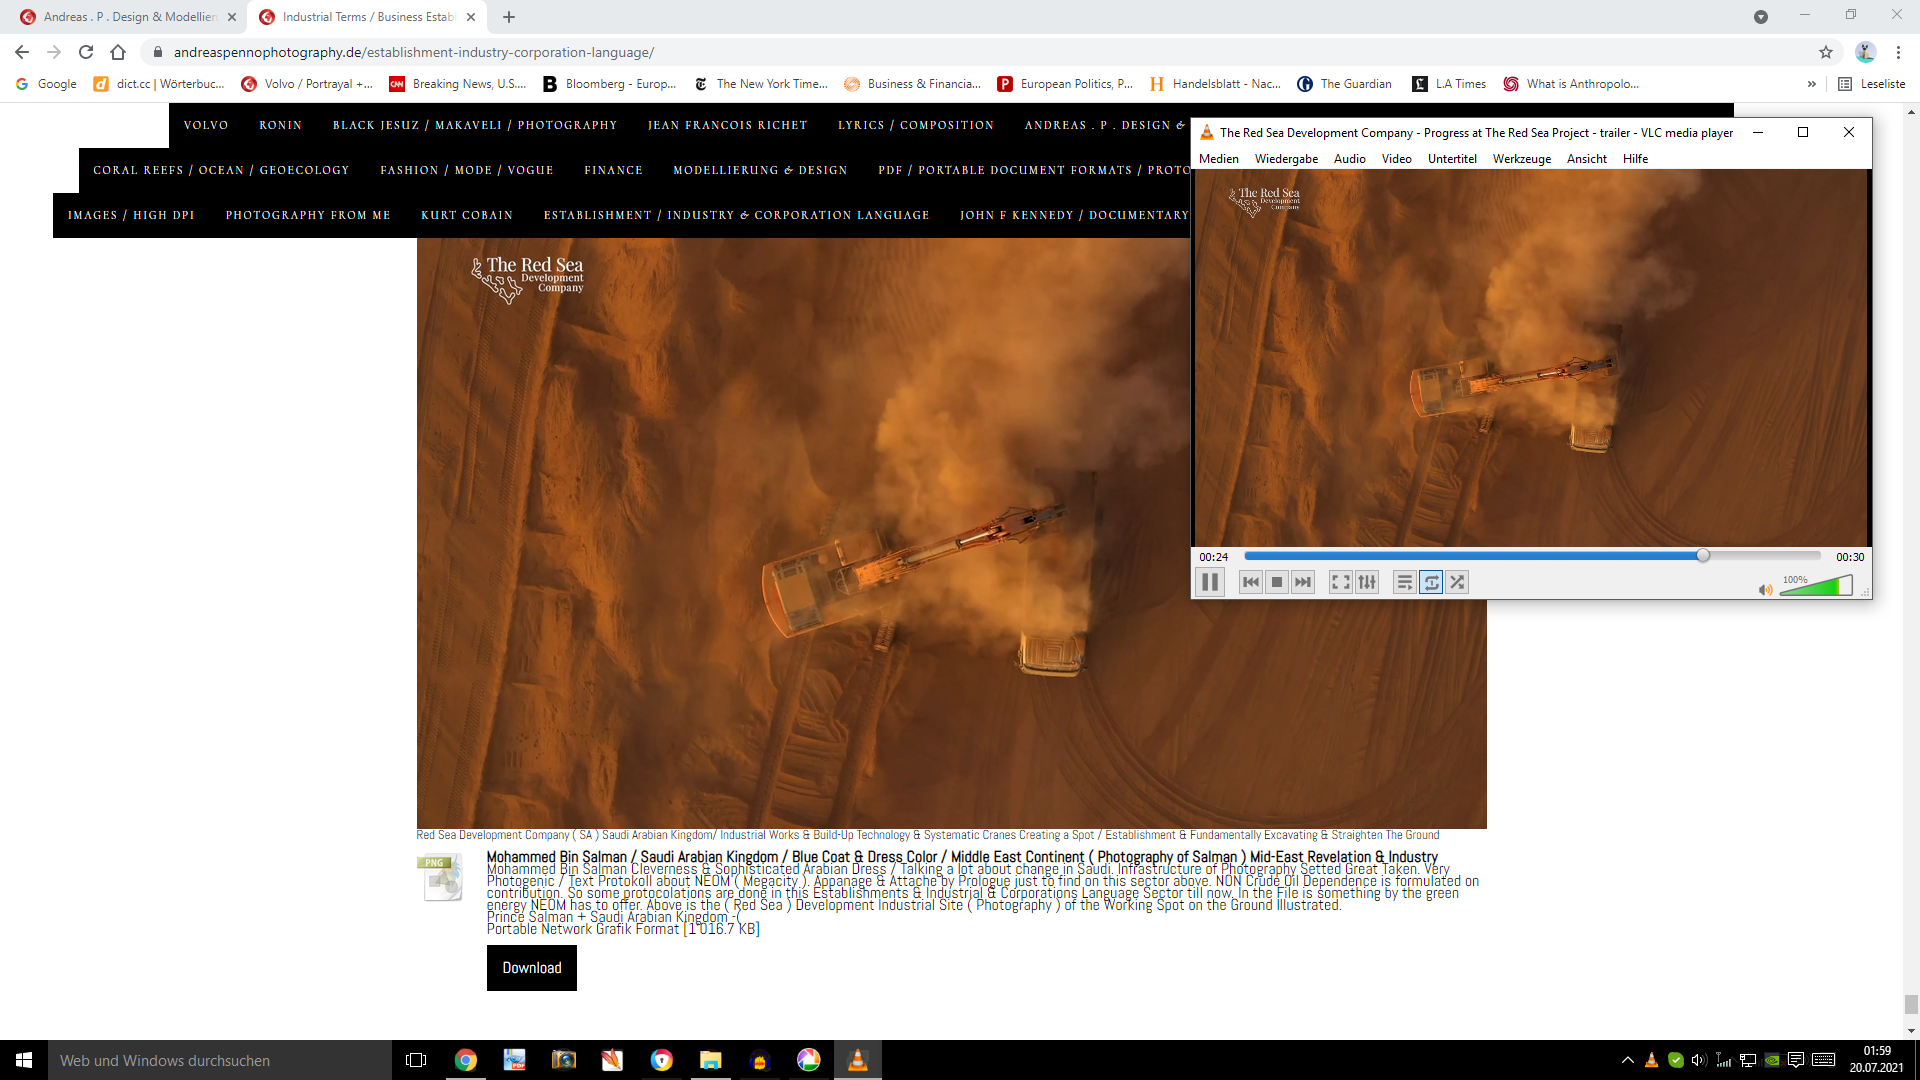Toggle VLC elapsed time display 00:24
The image size is (1920, 1080).
1214,557
